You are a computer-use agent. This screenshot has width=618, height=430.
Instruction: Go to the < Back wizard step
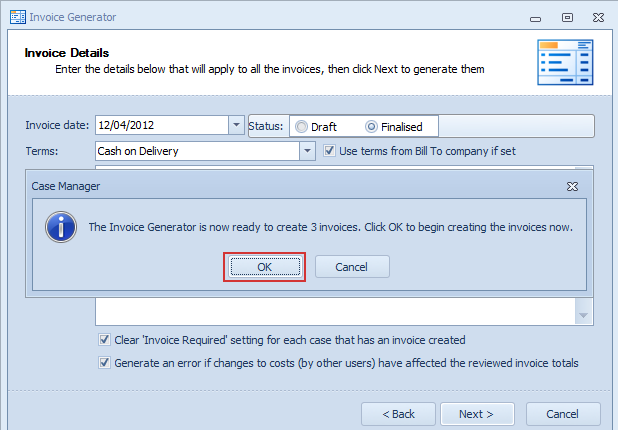tap(398, 414)
